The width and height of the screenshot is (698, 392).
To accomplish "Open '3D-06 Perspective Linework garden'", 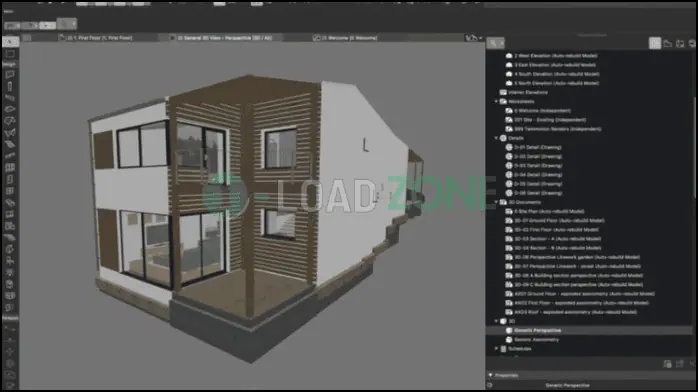I will pyautogui.click(x=577, y=257).
